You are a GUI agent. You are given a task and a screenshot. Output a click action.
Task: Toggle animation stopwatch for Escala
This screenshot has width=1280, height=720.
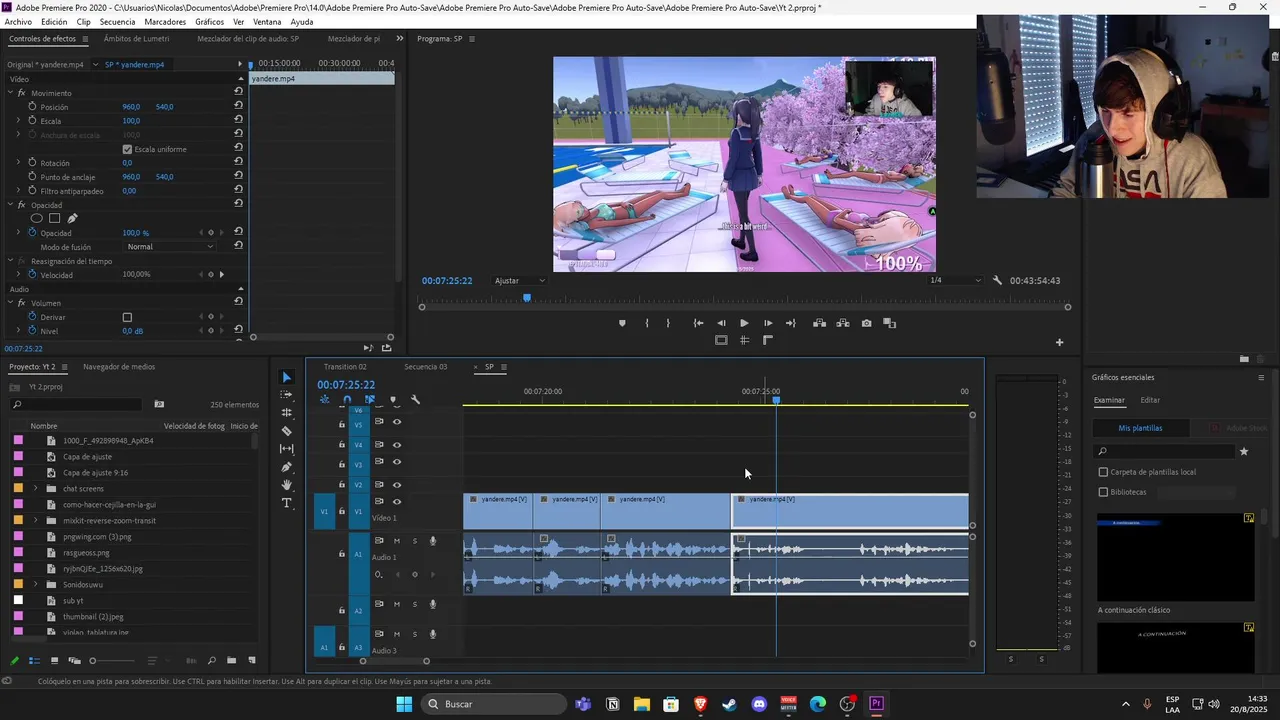pyautogui.click(x=32, y=120)
